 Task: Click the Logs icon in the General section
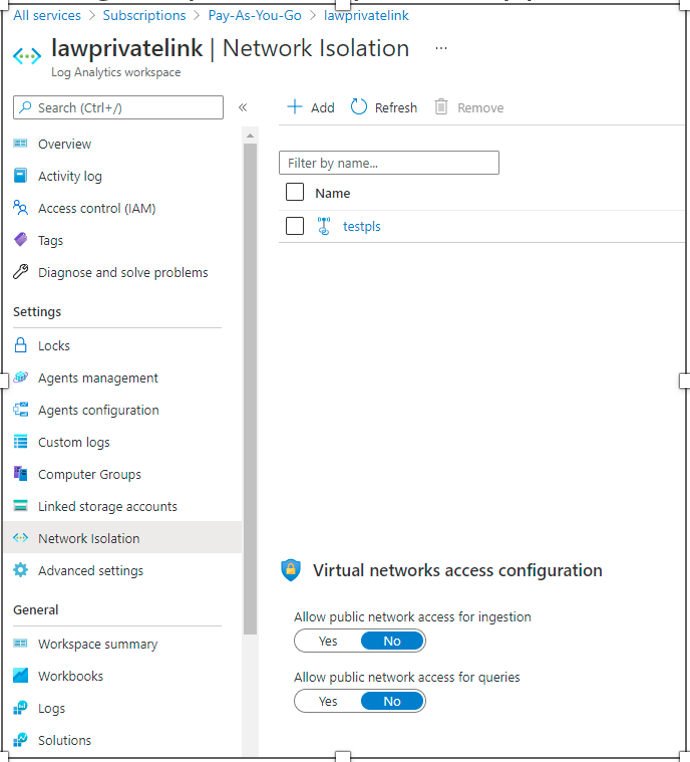20,708
